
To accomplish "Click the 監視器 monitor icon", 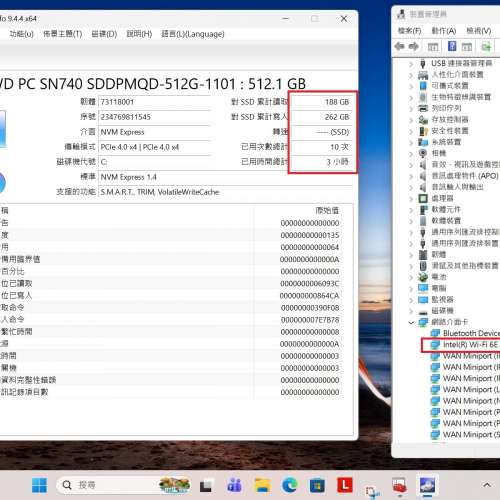I will (x=423, y=300).
